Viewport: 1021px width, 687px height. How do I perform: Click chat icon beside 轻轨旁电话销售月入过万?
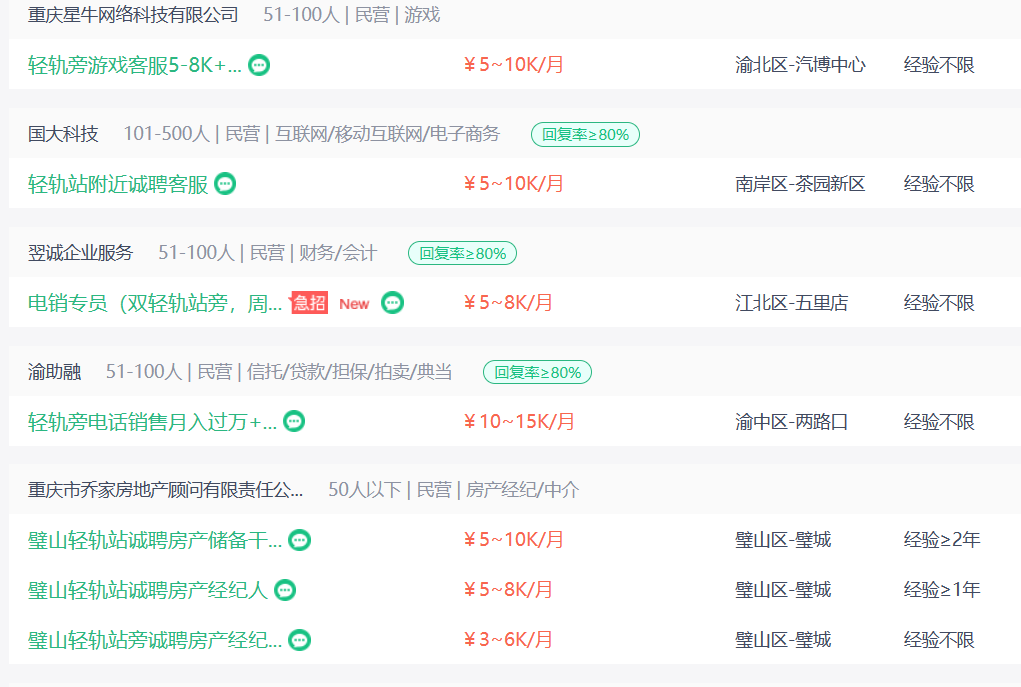coord(294,421)
